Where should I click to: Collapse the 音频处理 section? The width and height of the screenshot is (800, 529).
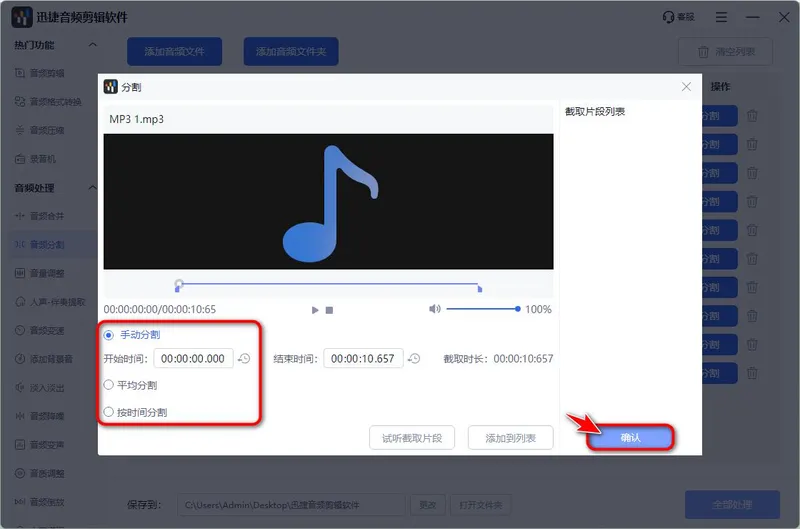(92, 188)
